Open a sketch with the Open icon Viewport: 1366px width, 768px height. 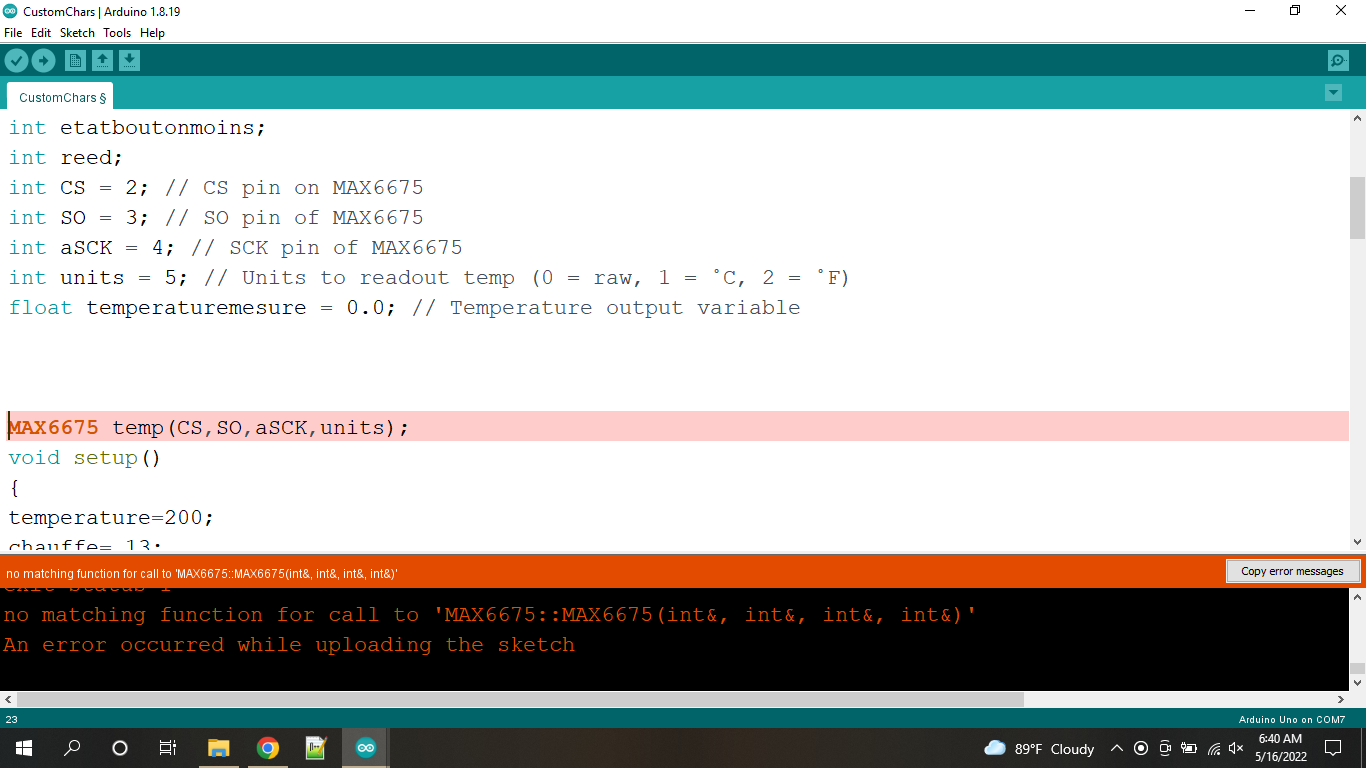(x=102, y=61)
